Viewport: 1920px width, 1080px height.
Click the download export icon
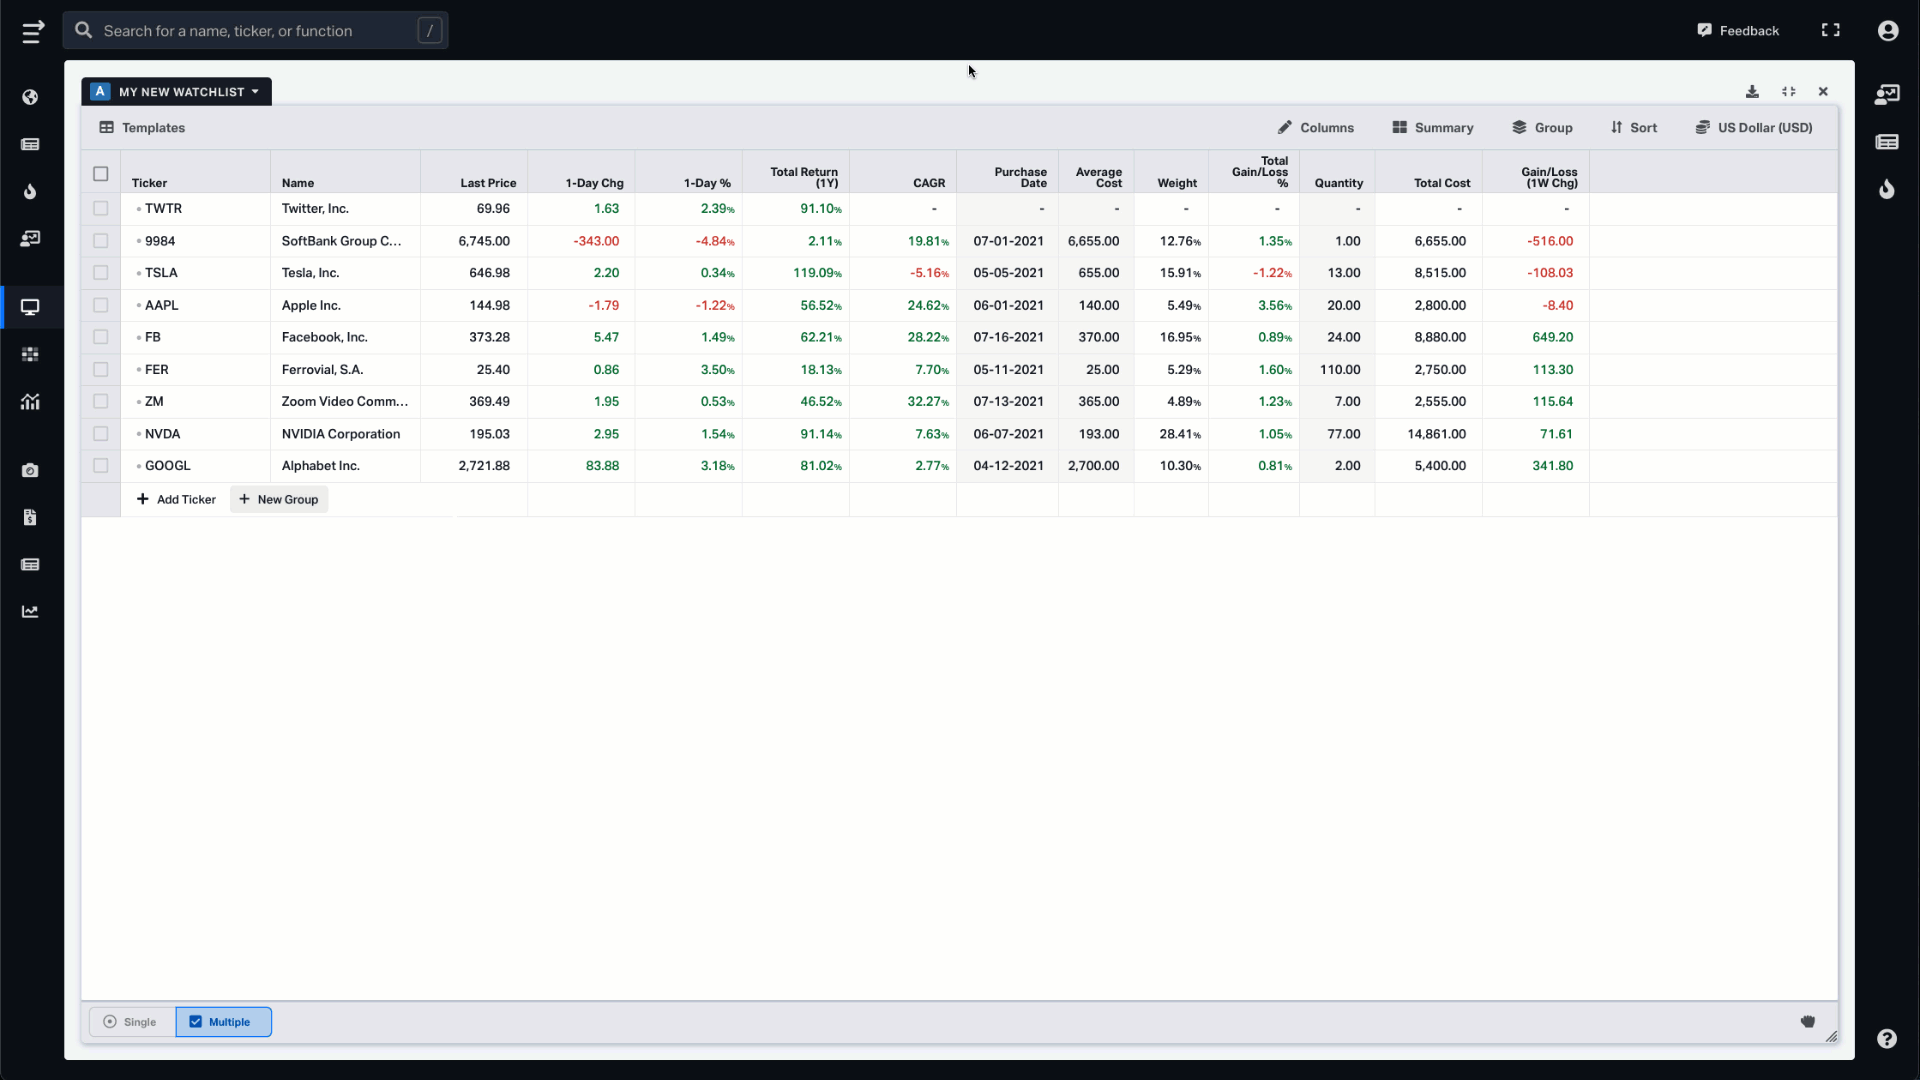point(1753,90)
